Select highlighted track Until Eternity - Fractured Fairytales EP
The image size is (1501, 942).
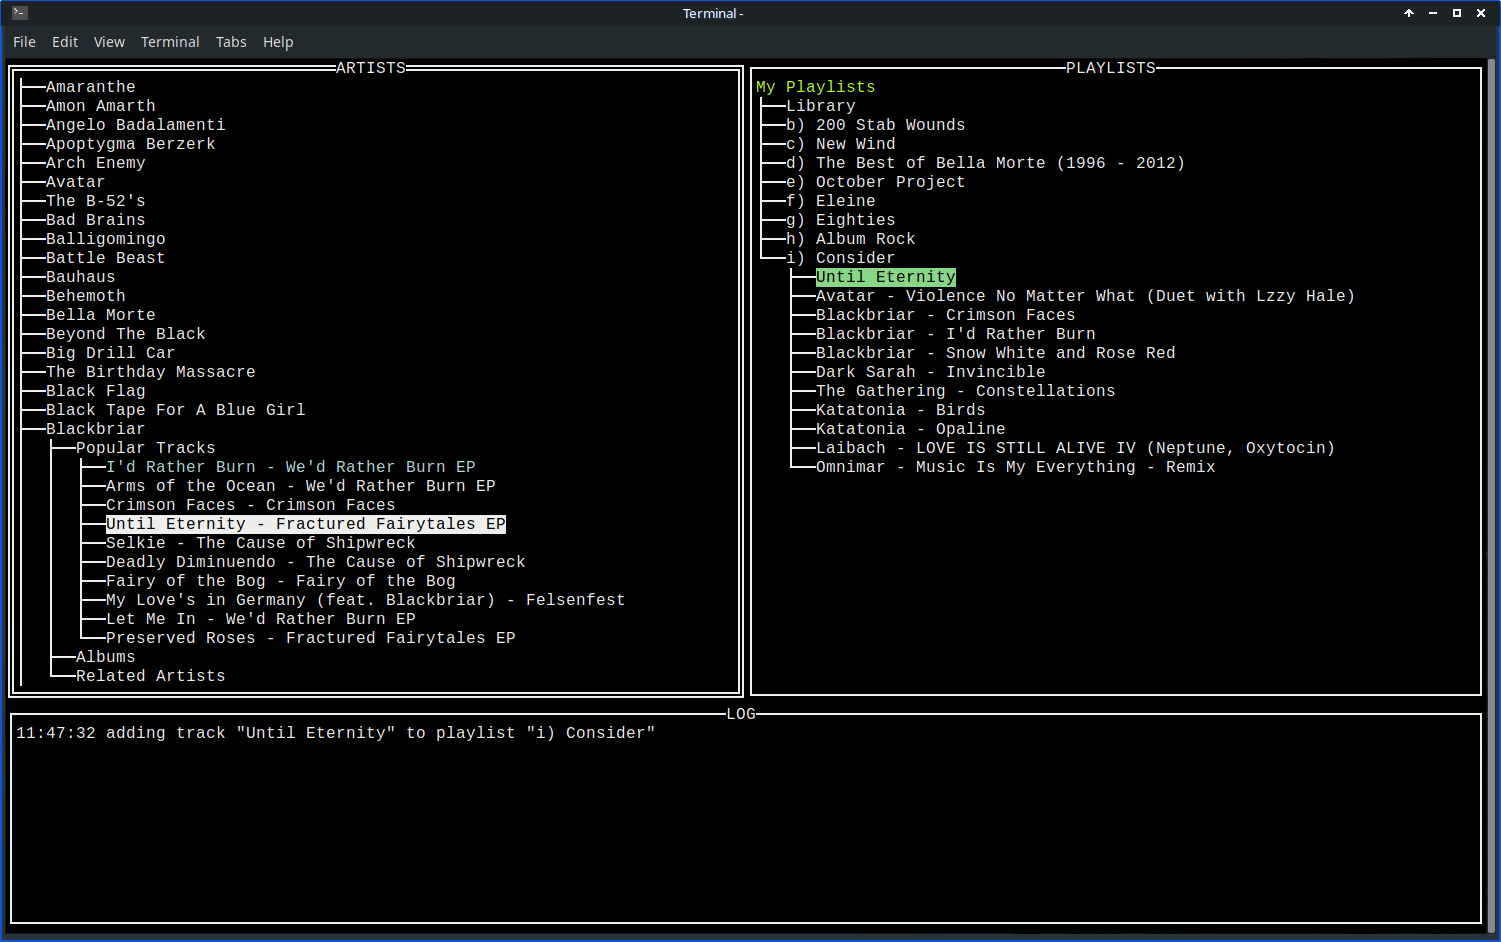click(305, 524)
